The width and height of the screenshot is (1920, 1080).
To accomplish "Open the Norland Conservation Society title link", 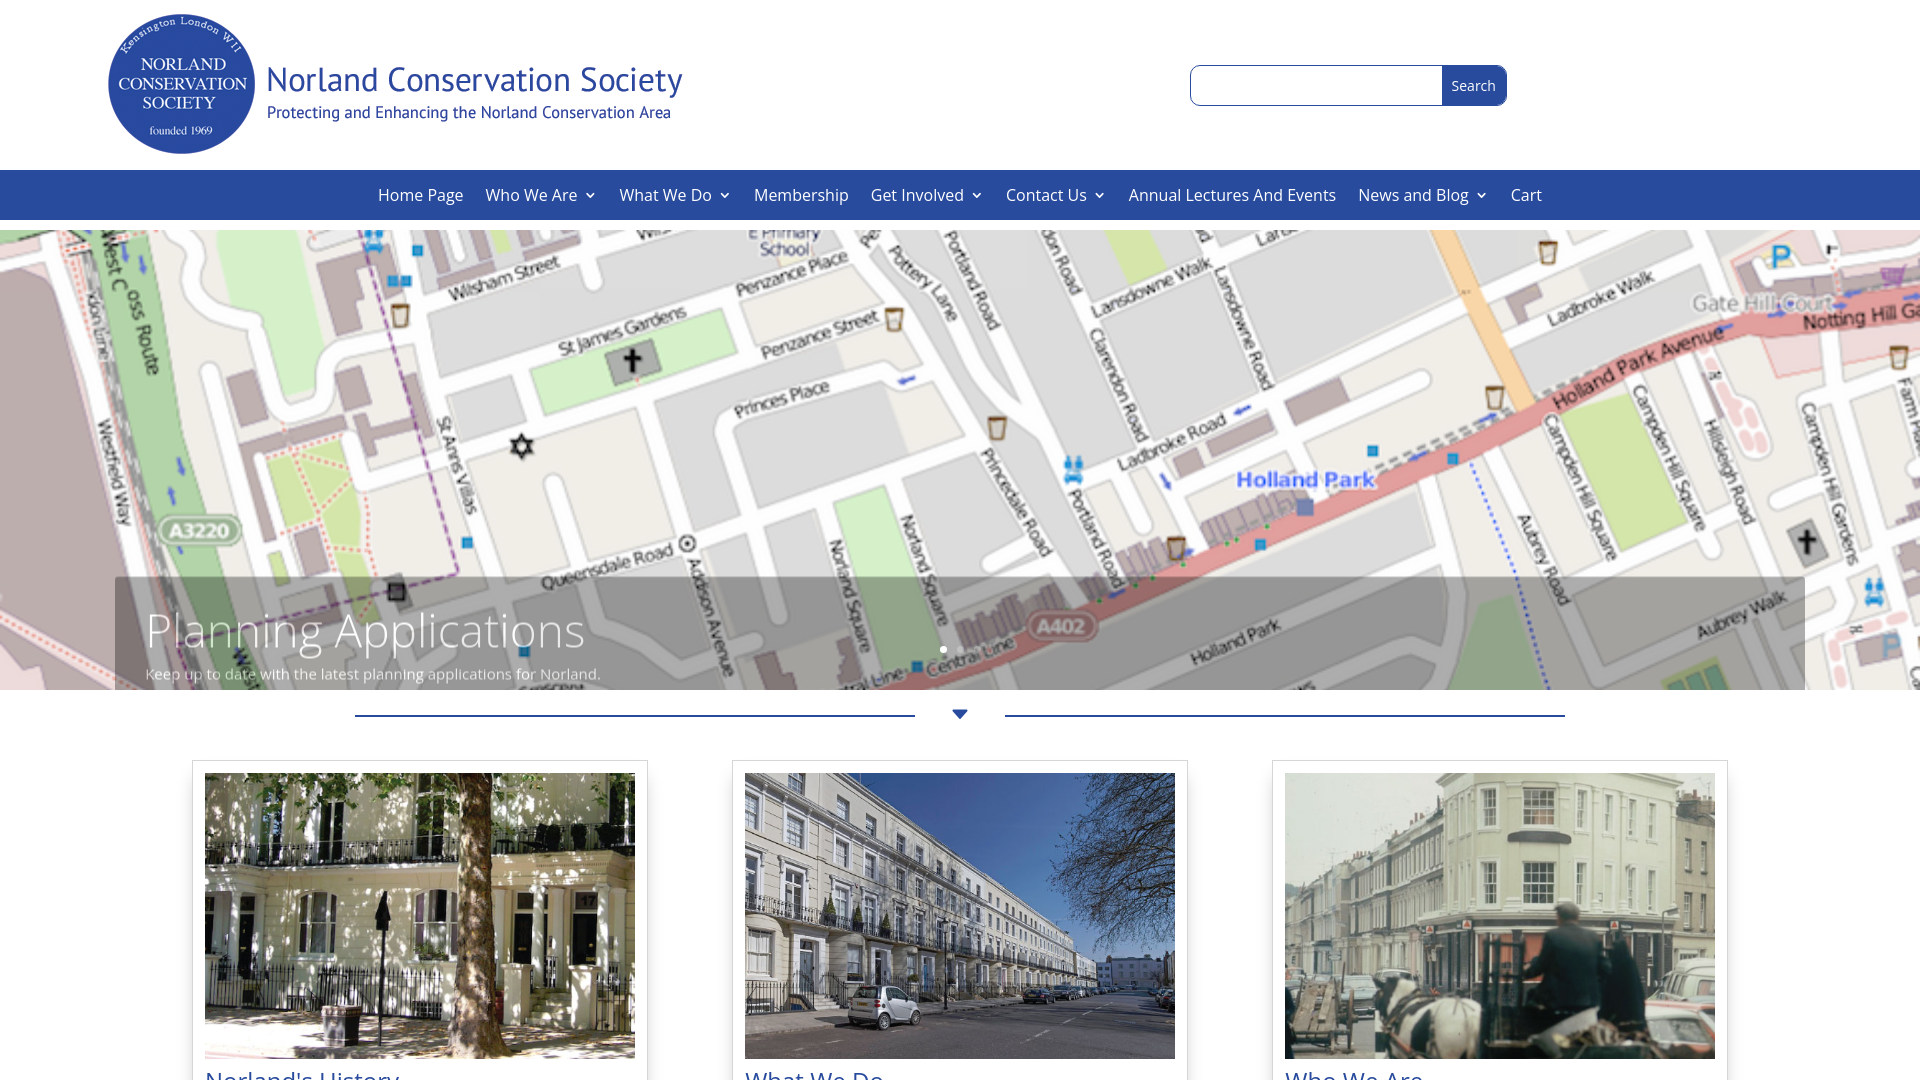I will coord(474,79).
